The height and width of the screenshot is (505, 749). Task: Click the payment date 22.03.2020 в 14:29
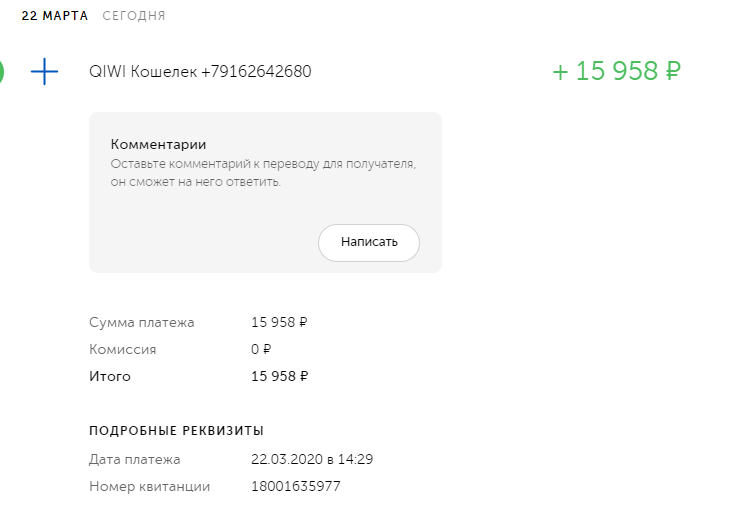tap(312, 460)
